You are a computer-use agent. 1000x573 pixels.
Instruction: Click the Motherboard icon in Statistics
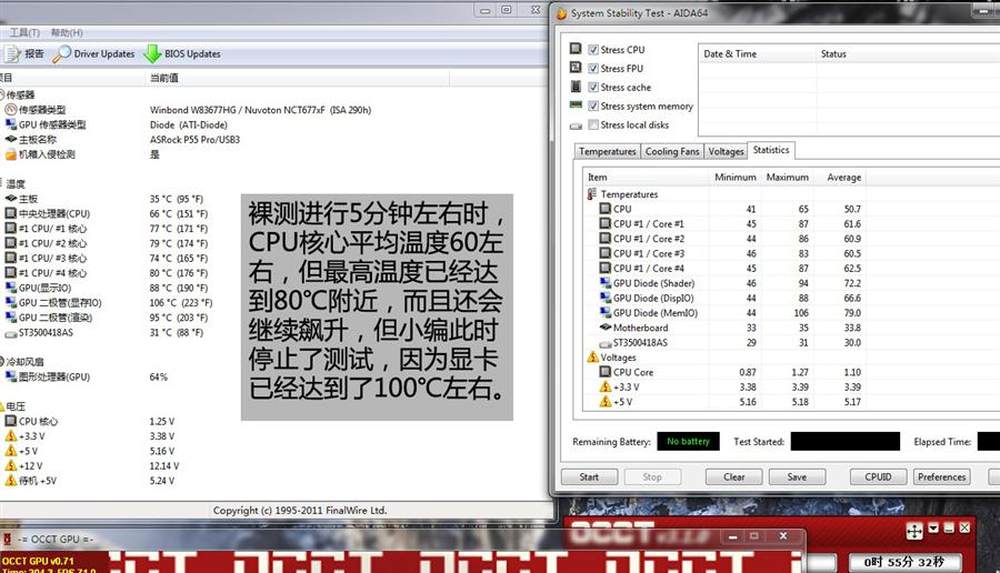605,327
